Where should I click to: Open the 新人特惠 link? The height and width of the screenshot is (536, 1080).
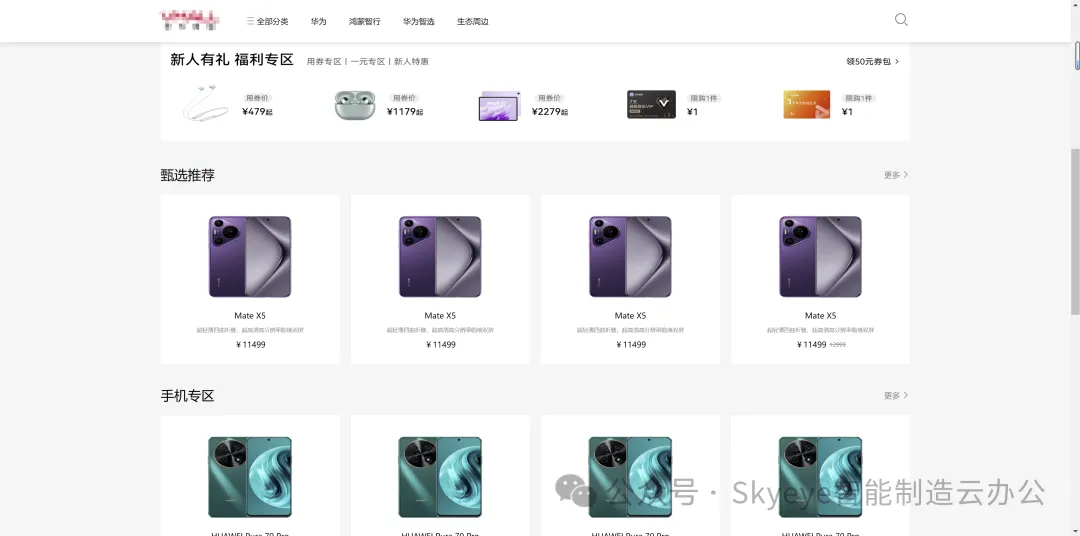pos(411,61)
